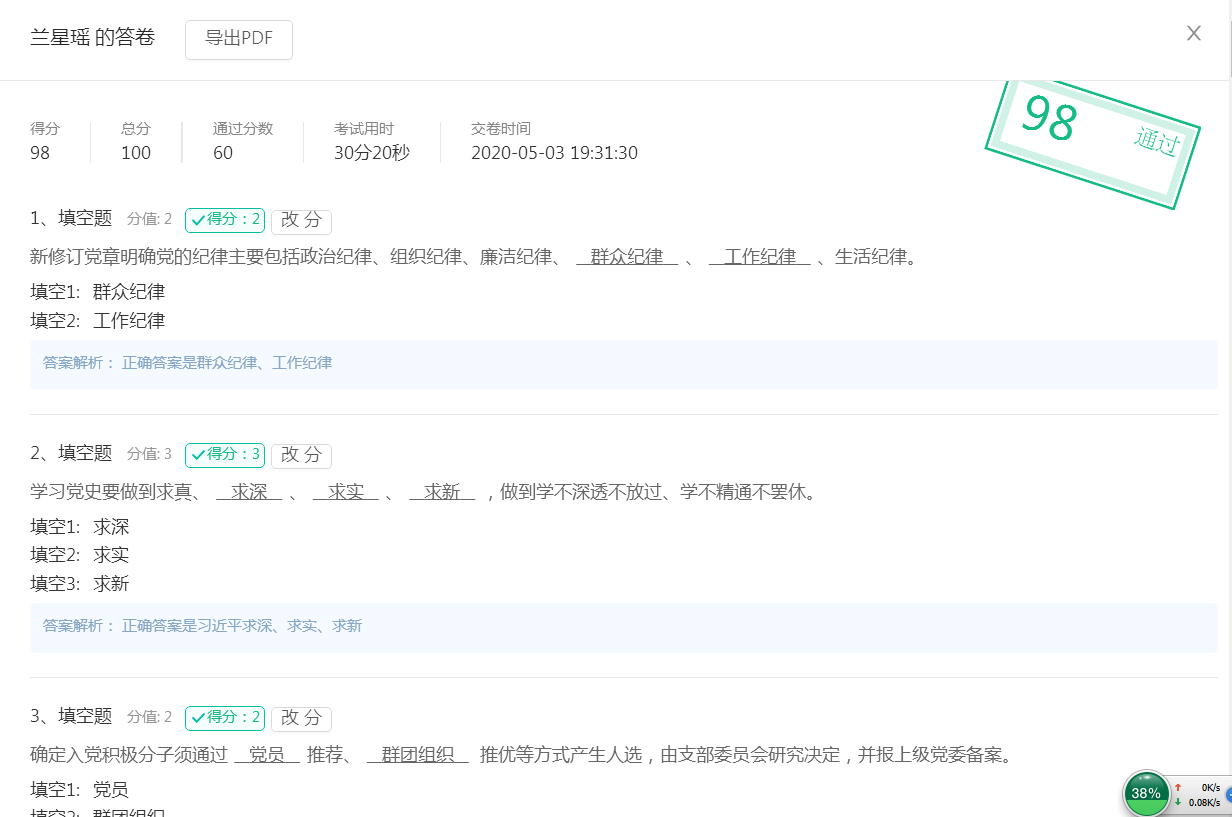Close the 答卷 dialog with the X
Viewport: 1232px width, 817px height.
[1193, 33]
